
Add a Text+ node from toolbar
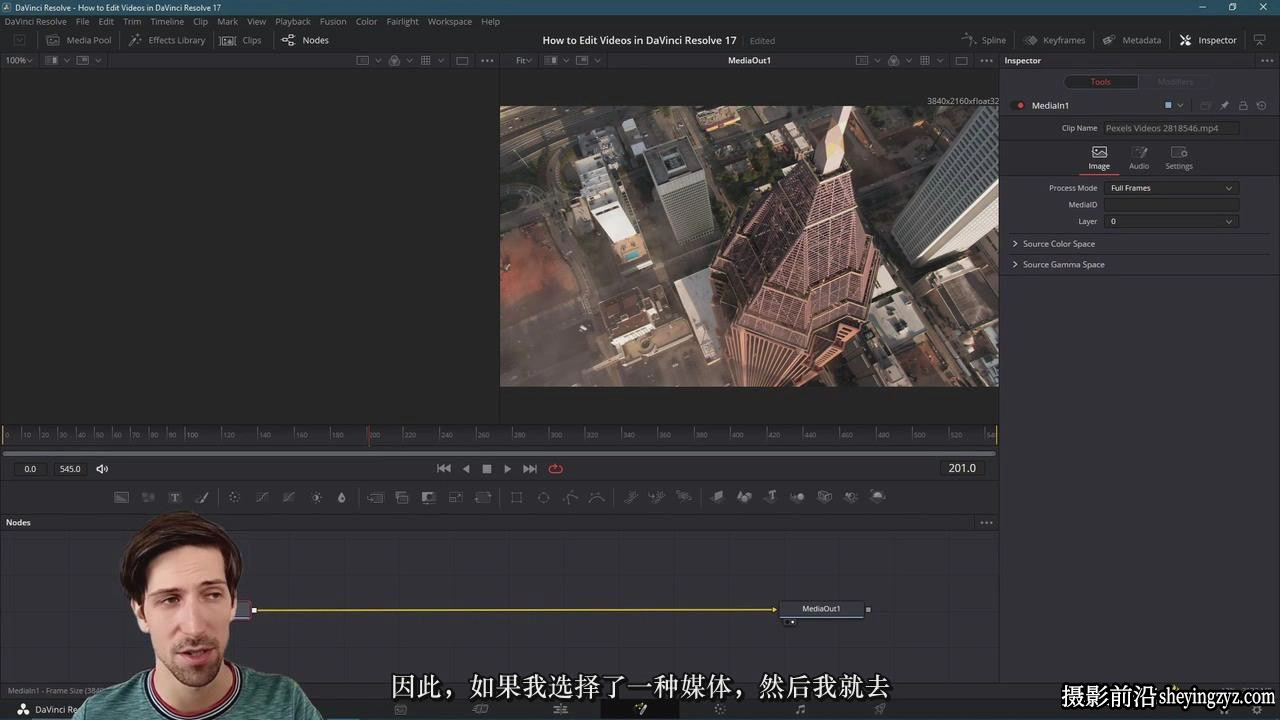point(174,497)
